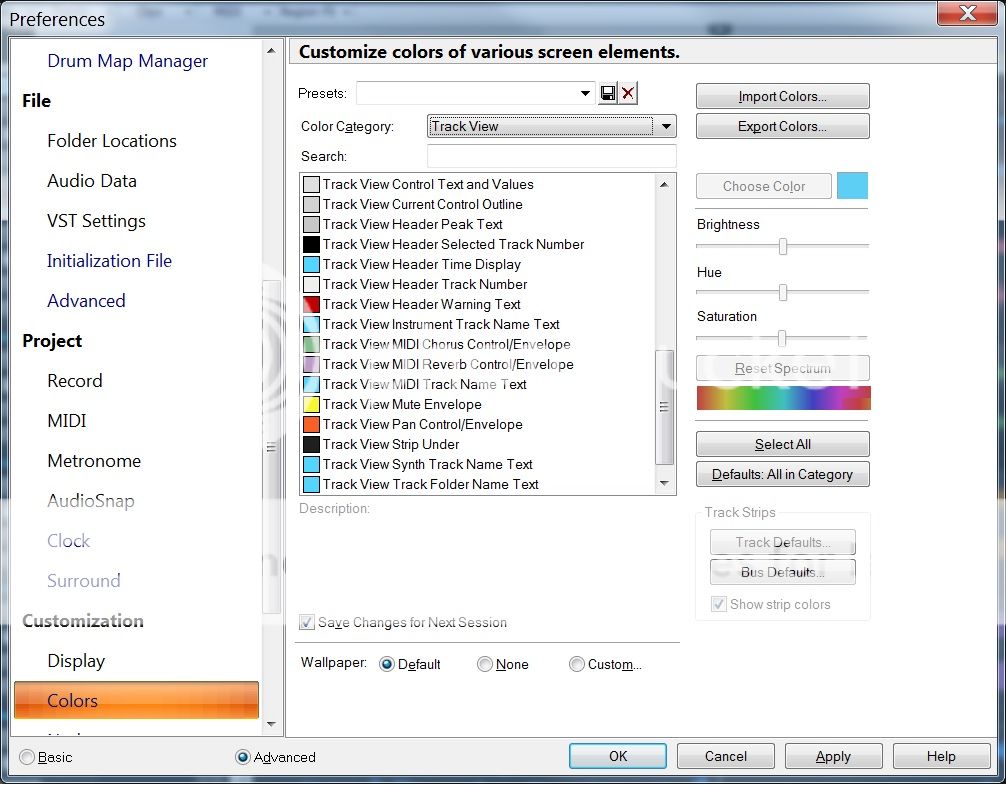
Task: Click in the Search input field
Action: tap(551, 156)
